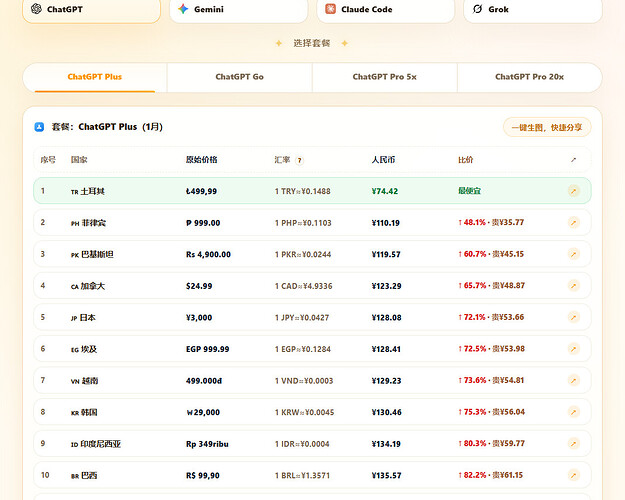Open the Vietnam row arrow link
This screenshot has width=625, height=500.
tap(573, 380)
